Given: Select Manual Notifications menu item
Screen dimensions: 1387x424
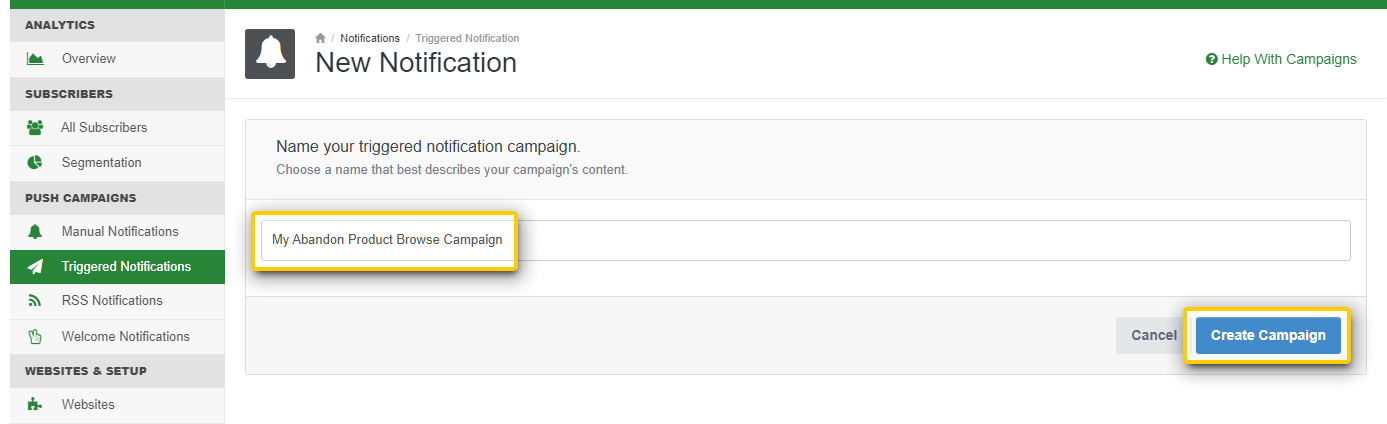Looking at the screenshot, I should click(120, 232).
